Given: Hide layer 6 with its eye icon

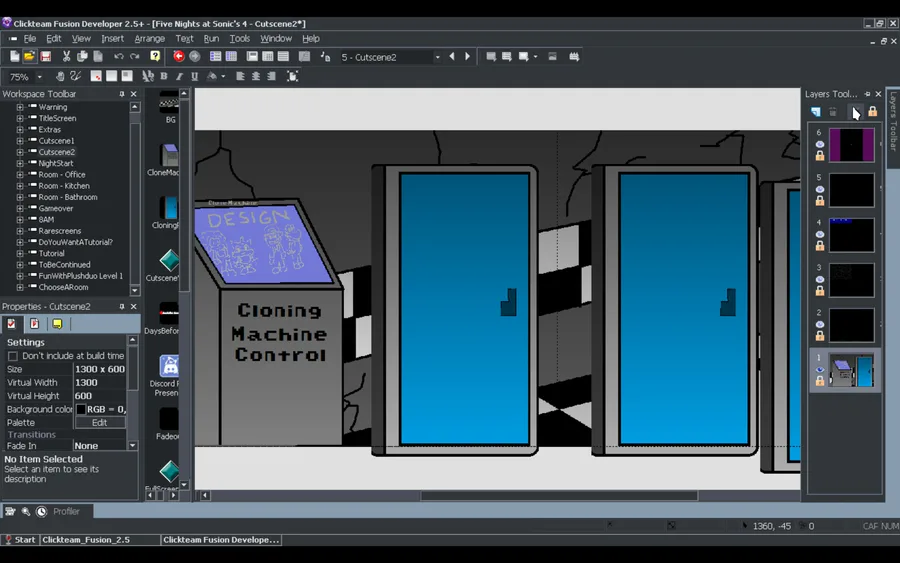Looking at the screenshot, I should [820, 144].
